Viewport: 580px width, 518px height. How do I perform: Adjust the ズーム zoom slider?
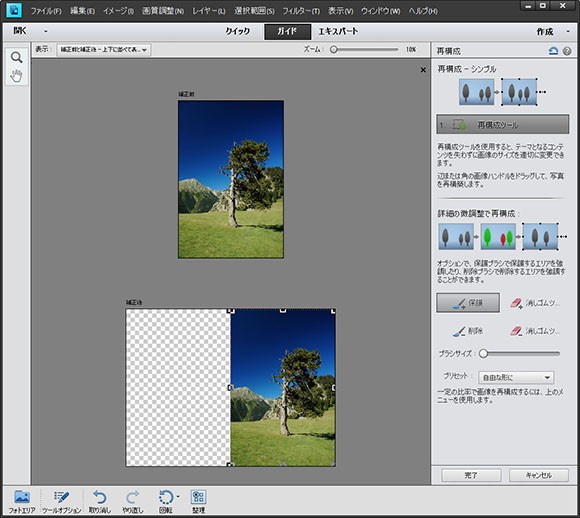pyautogui.click(x=365, y=49)
